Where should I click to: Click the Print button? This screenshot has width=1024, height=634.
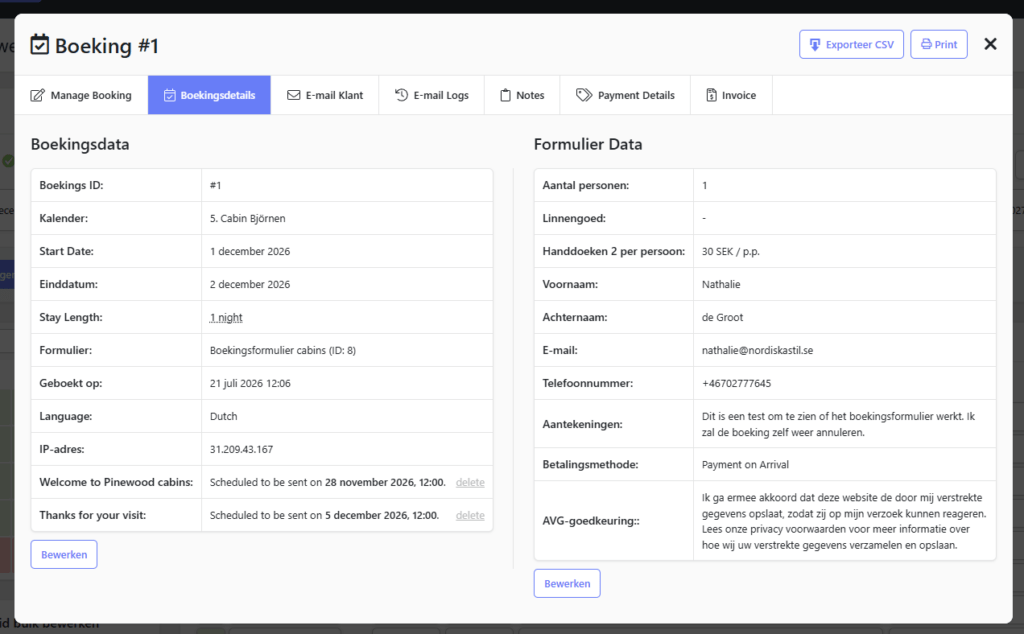click(938, 44)
